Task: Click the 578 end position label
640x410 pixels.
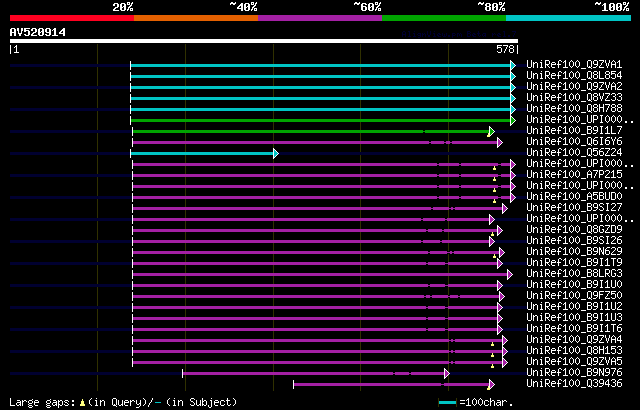Action: click(505, 49)
